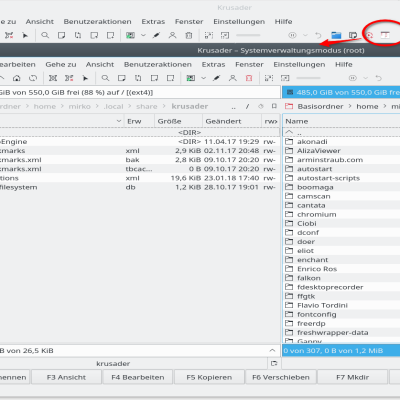Open dropdown arrow beside terminal icon in background window
This screenshot has height=400, width=400.
[x=143, y=35]
